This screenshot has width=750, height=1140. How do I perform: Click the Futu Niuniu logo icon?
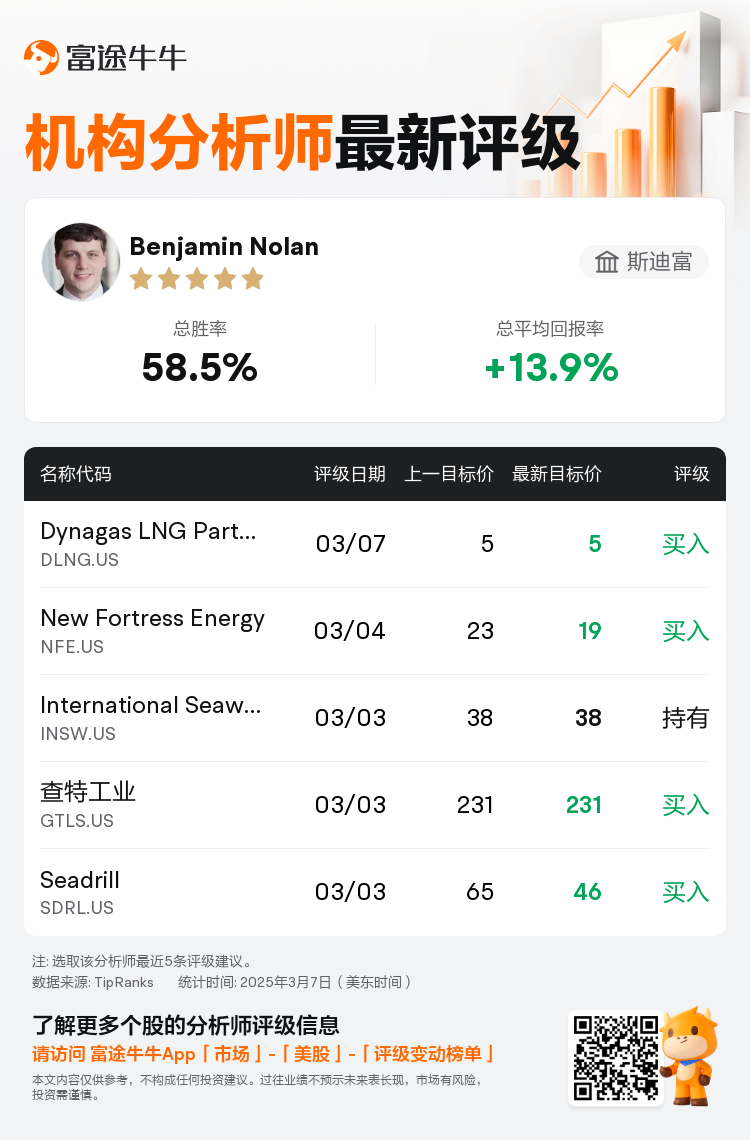click(41, 57)
